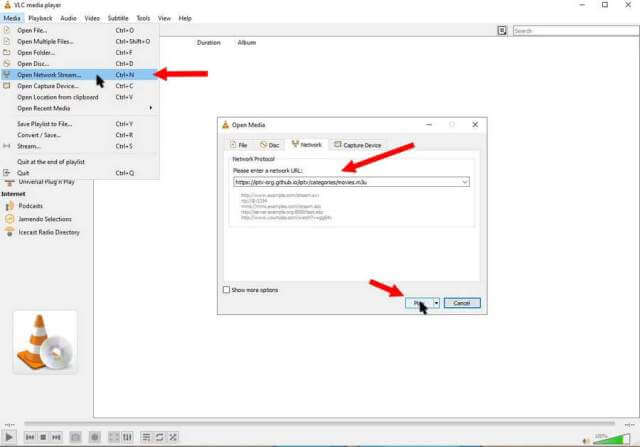Click Cancel in Open Media dialog
Screen dimensions: 640x447
click(462, 303)
